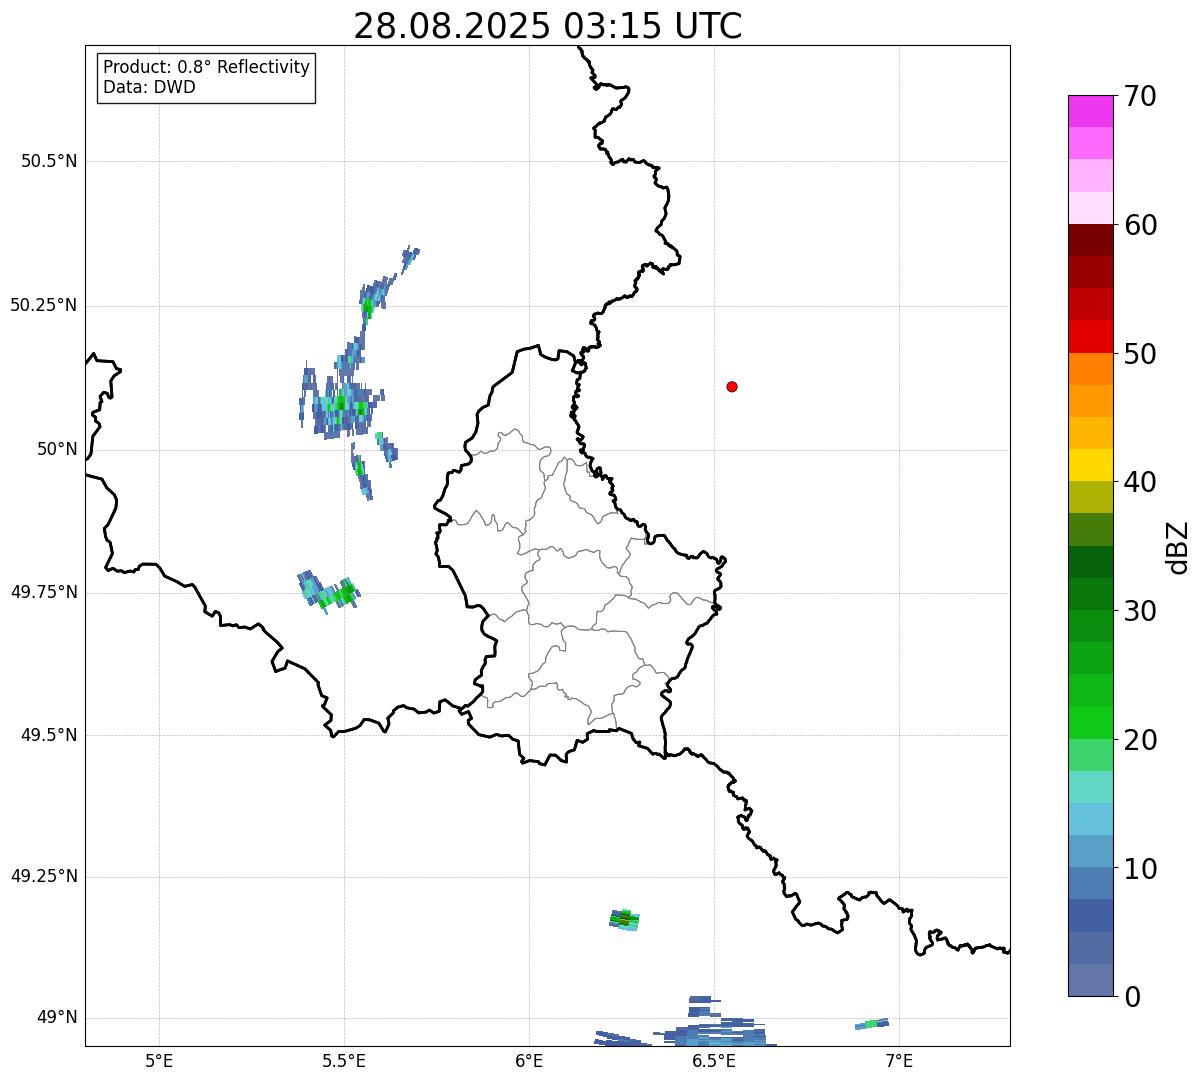Click the magenta swatch at top of colorbar
Screen dimensions: 1202x1081
click(x=1090, y=111)
